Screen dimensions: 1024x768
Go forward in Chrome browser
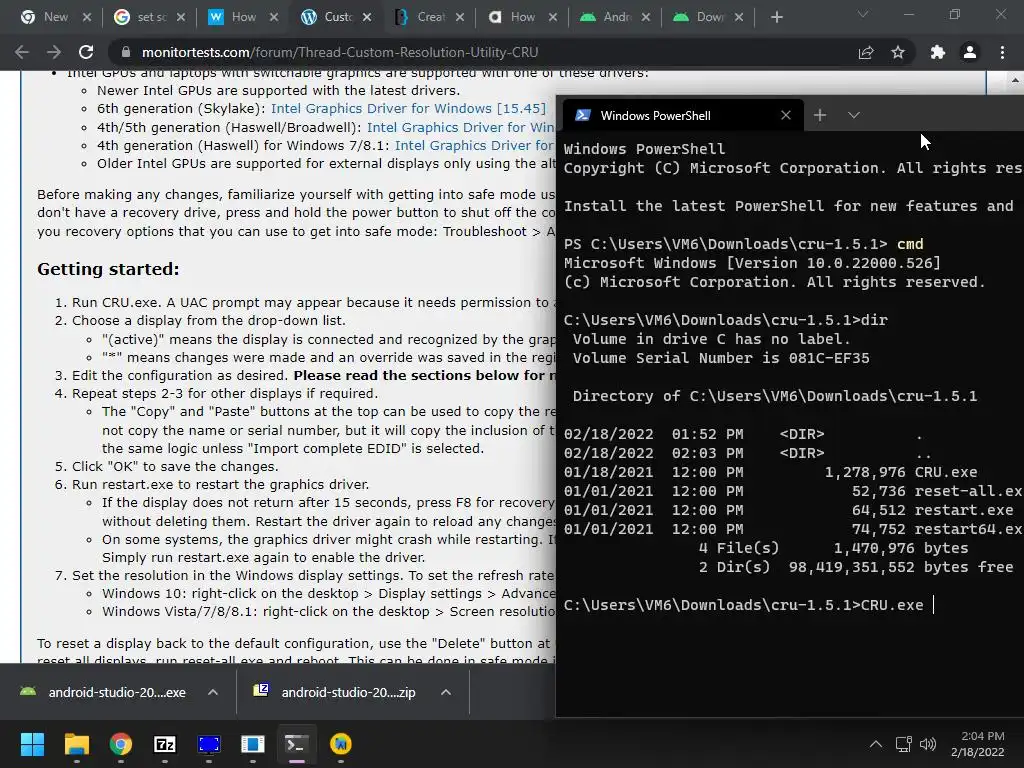coord(54,52)
